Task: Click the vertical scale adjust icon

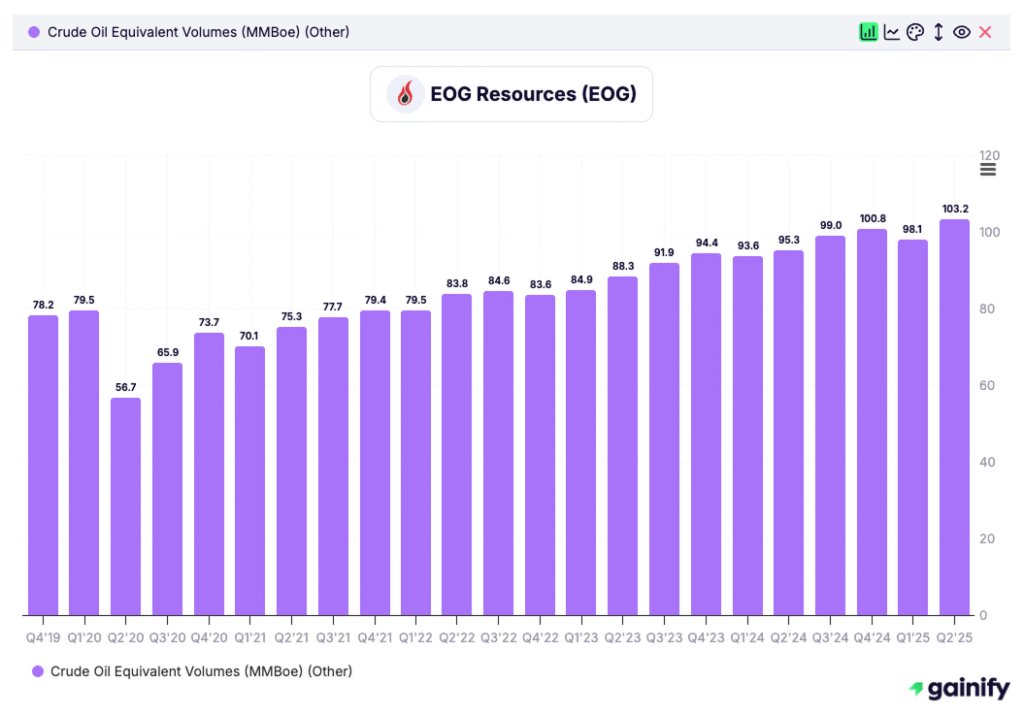Action: click(938, 32)
